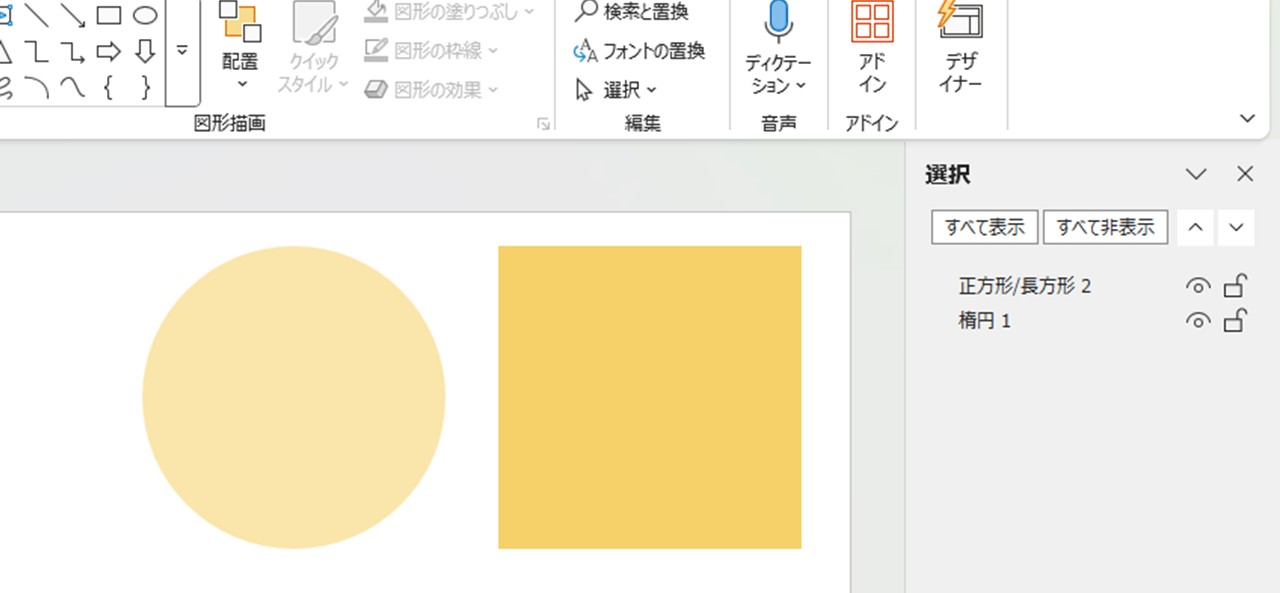Select the down arrow shape
1280x593 pixels.
click(x=144, y=49)
